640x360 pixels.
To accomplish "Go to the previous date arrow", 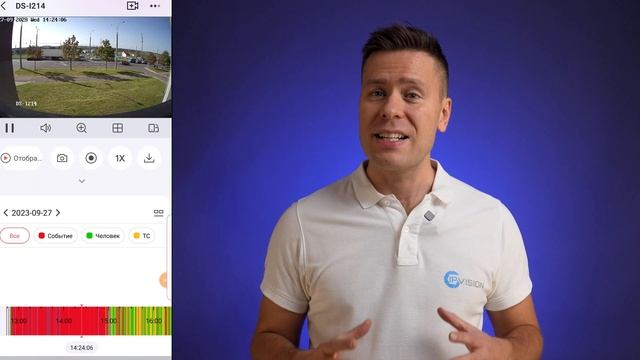I will click(x=5, y=213).
